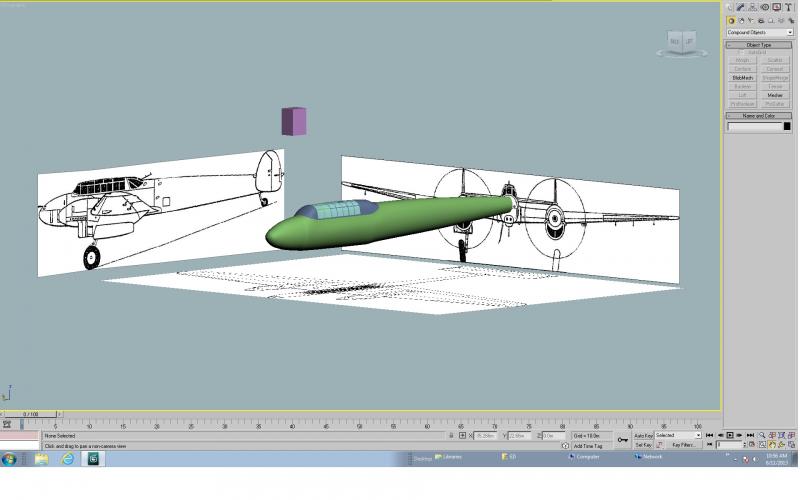Screen dimensions: 800x500
Task: Open the Hierarchy panel icon
Action: (x=753, y=7)
